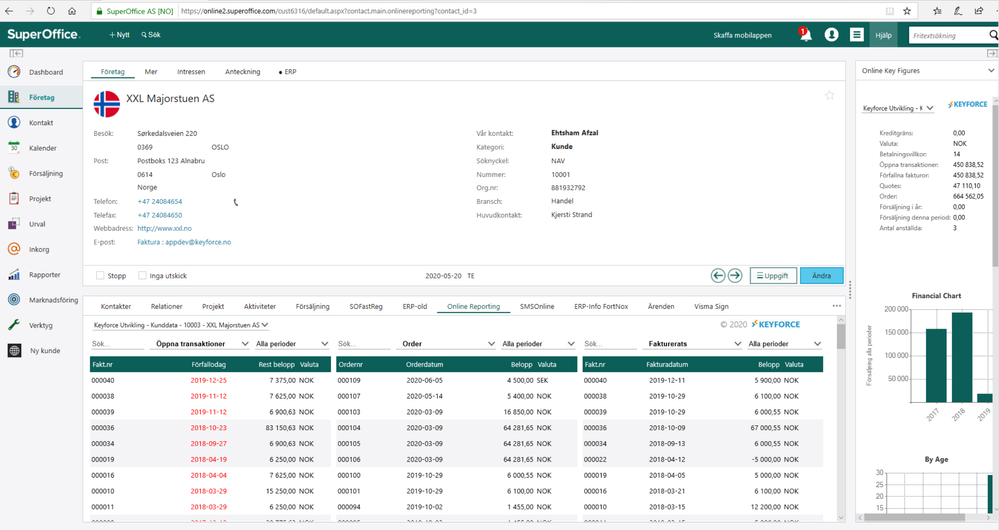Open the Inkorg navigator icon
Viewport: 999px width, 530px height.
pos(14,249)
